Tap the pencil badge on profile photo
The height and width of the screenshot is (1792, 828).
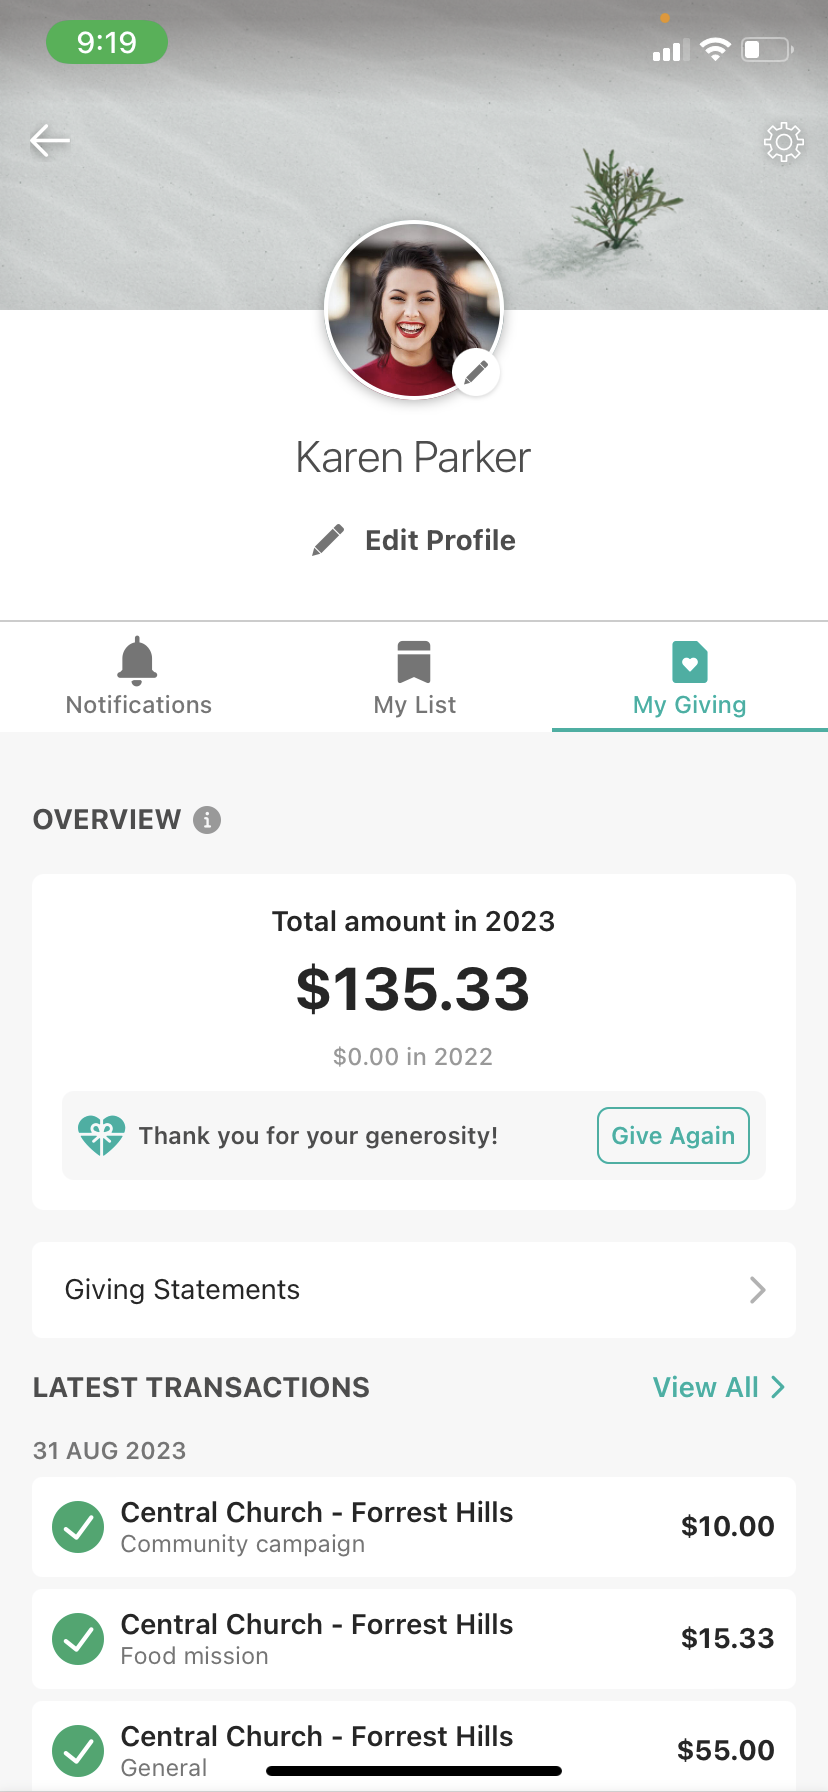click(x=477, y=372)
